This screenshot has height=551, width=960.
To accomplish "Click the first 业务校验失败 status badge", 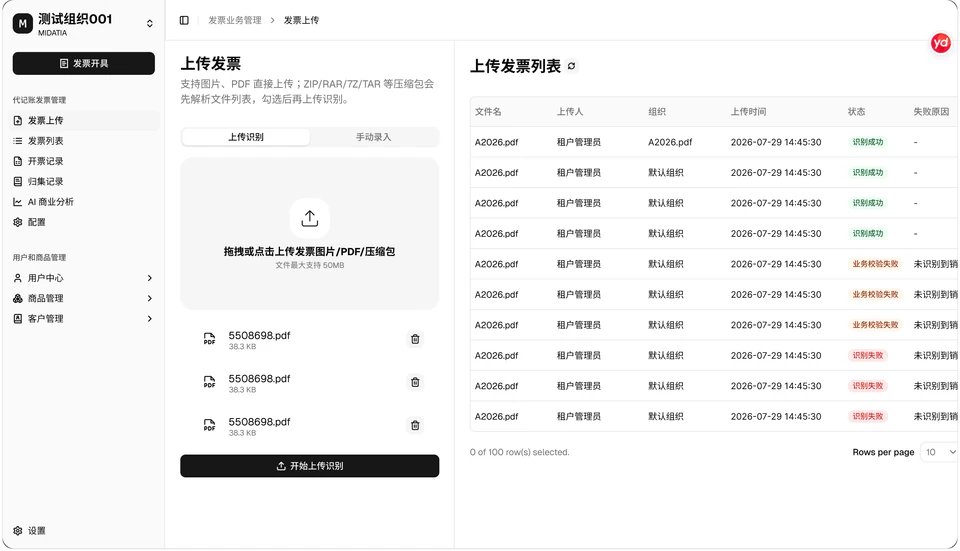I will point(876,264).
